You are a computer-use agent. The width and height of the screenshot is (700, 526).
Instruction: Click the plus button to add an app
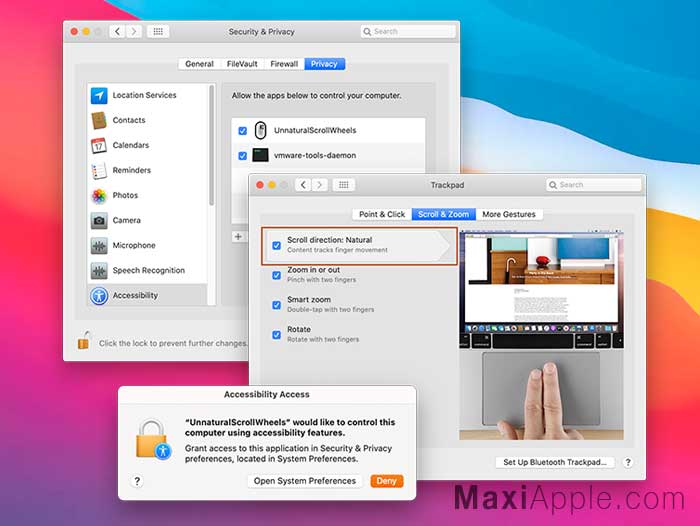[x=238, y=237]
